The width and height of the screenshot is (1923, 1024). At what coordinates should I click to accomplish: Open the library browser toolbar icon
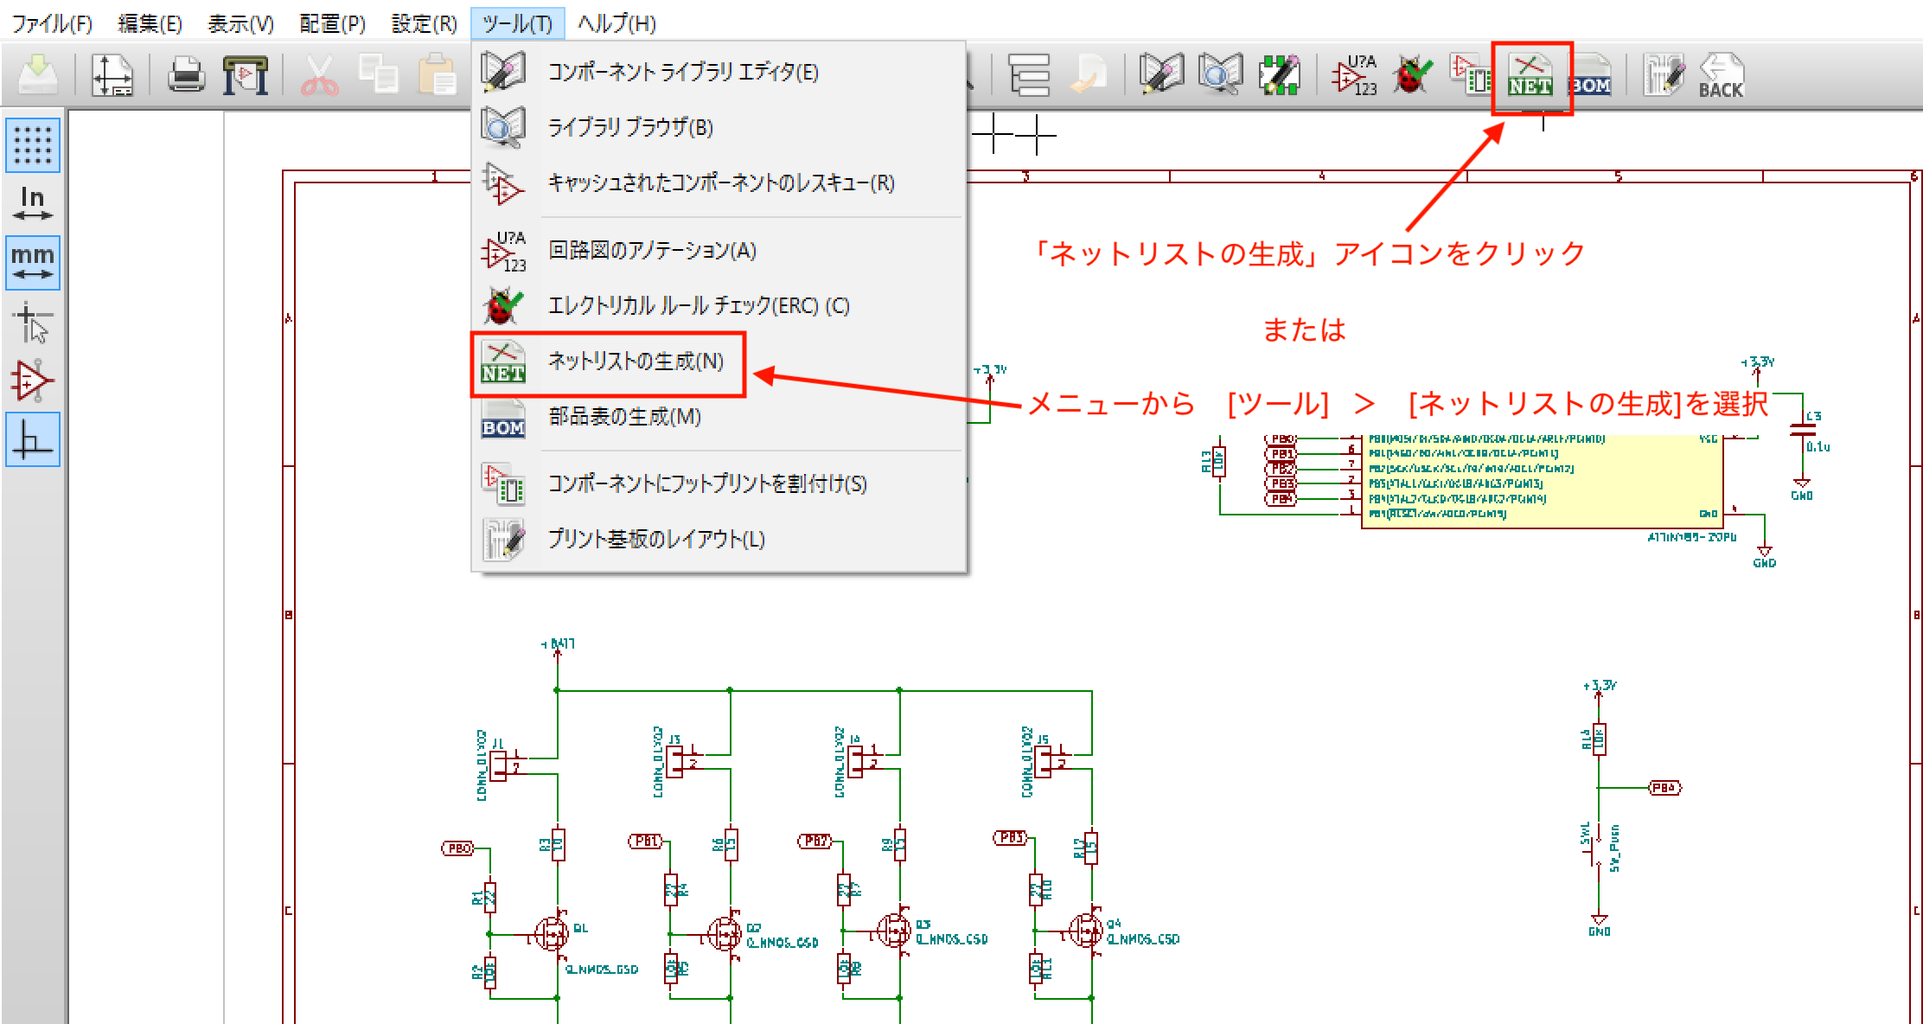(x=1219, y=73)
